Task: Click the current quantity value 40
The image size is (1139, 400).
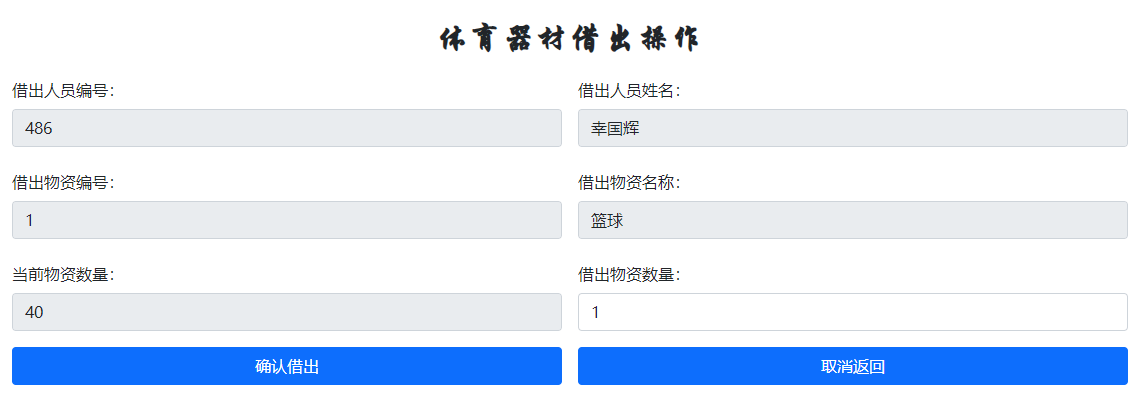Action: click(34, 313)
